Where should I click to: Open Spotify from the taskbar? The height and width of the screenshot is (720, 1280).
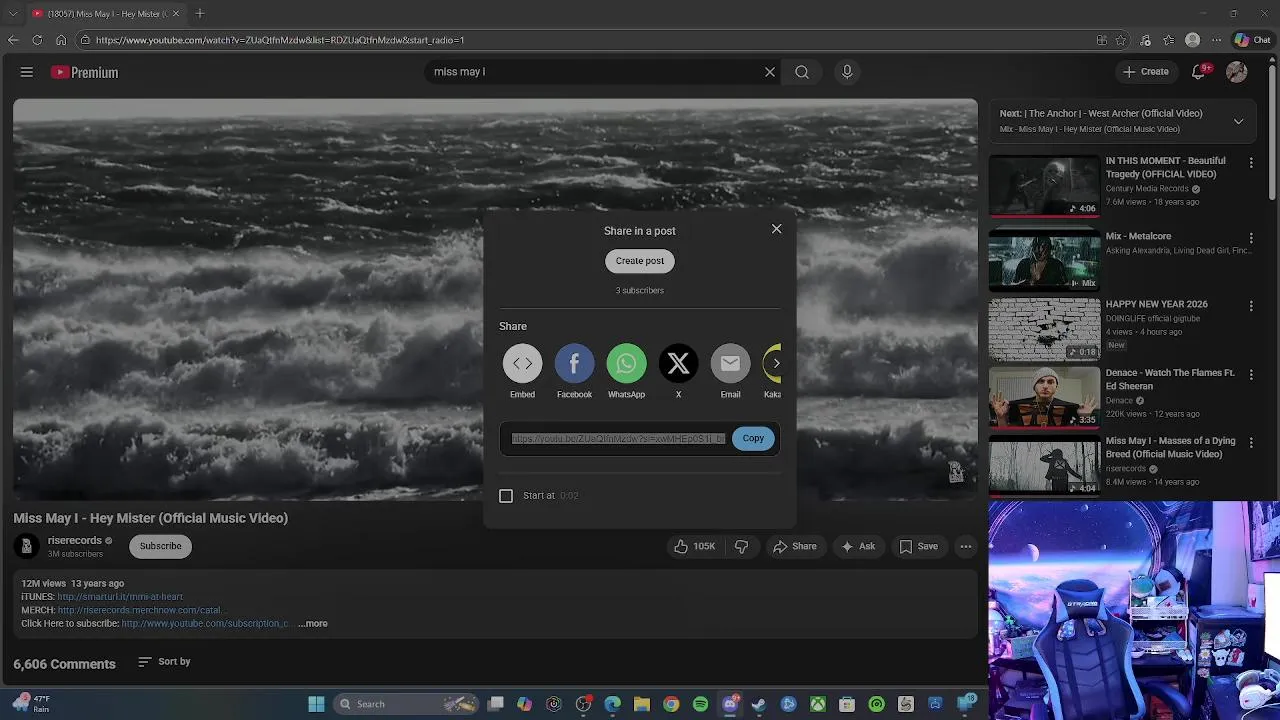pos(700,704)
